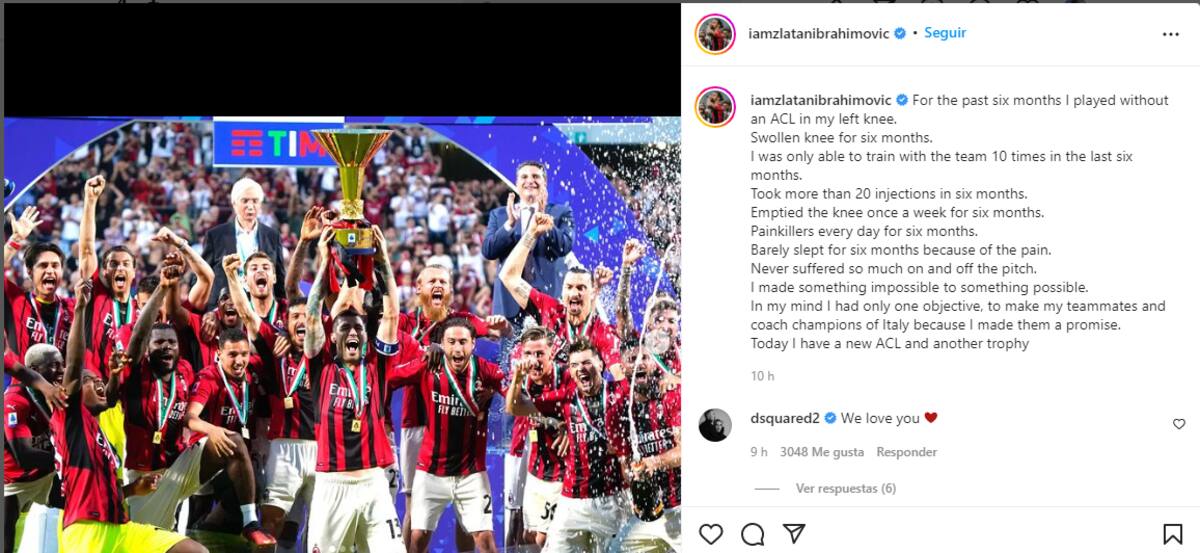1200x553 pixels.
Task: Share post via paper plane icon
Action: (x=794, y=534)
